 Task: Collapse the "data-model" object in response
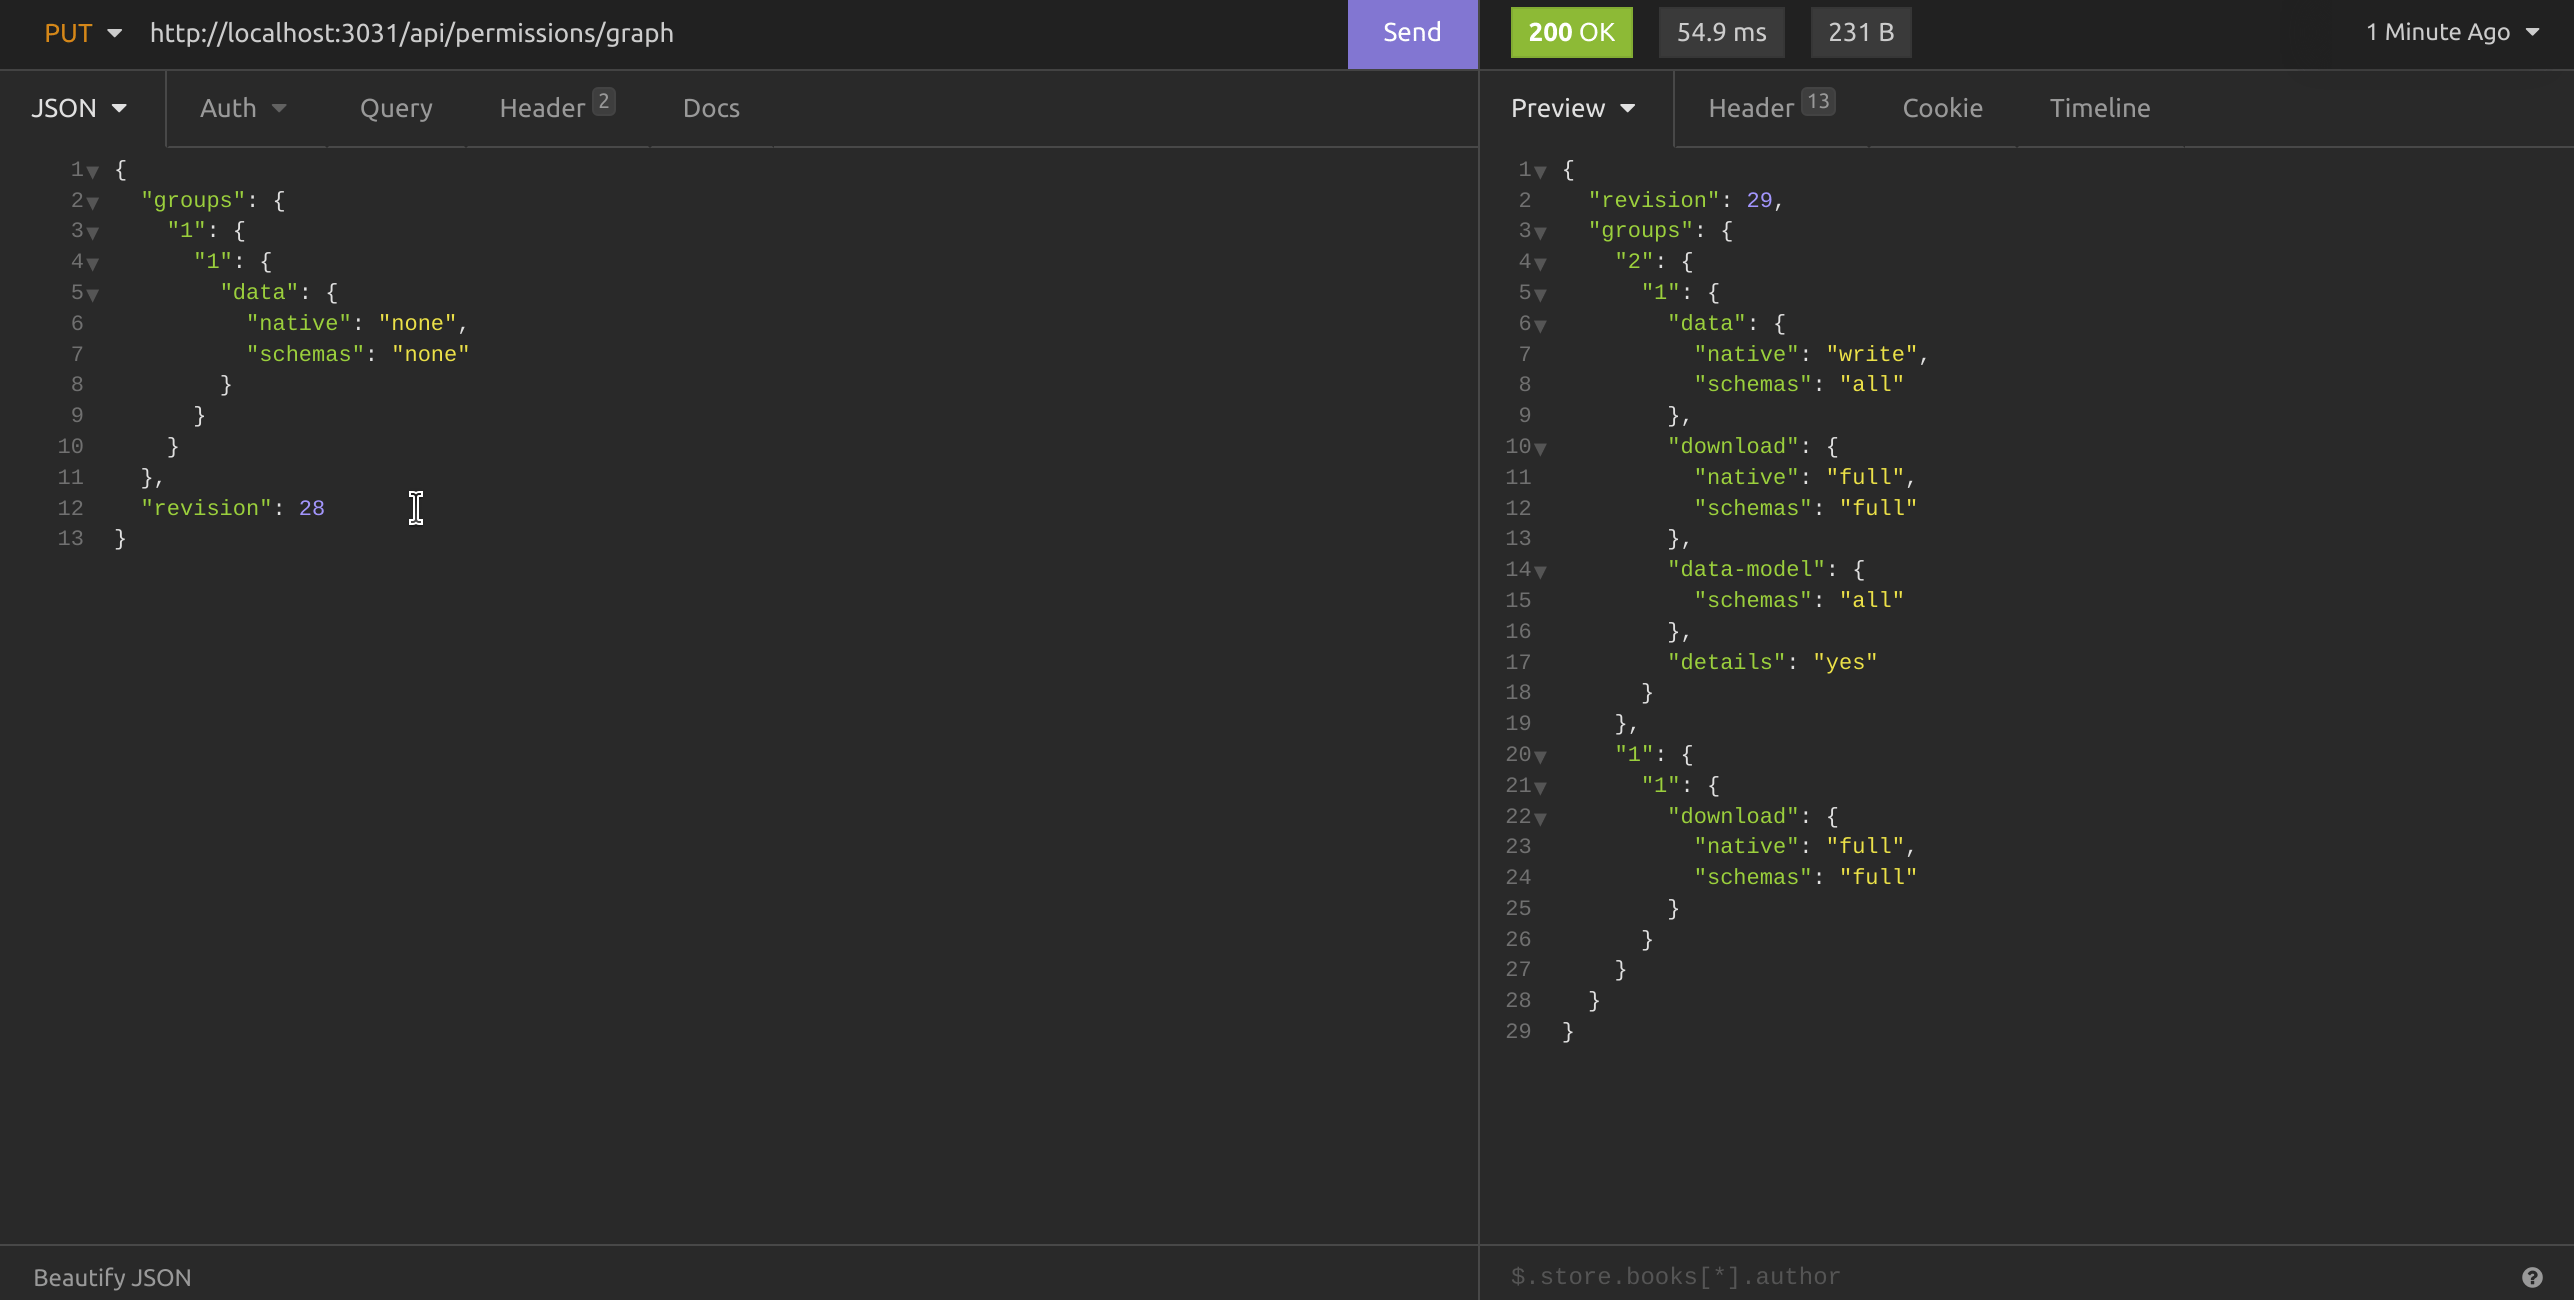coord(1540,570)
